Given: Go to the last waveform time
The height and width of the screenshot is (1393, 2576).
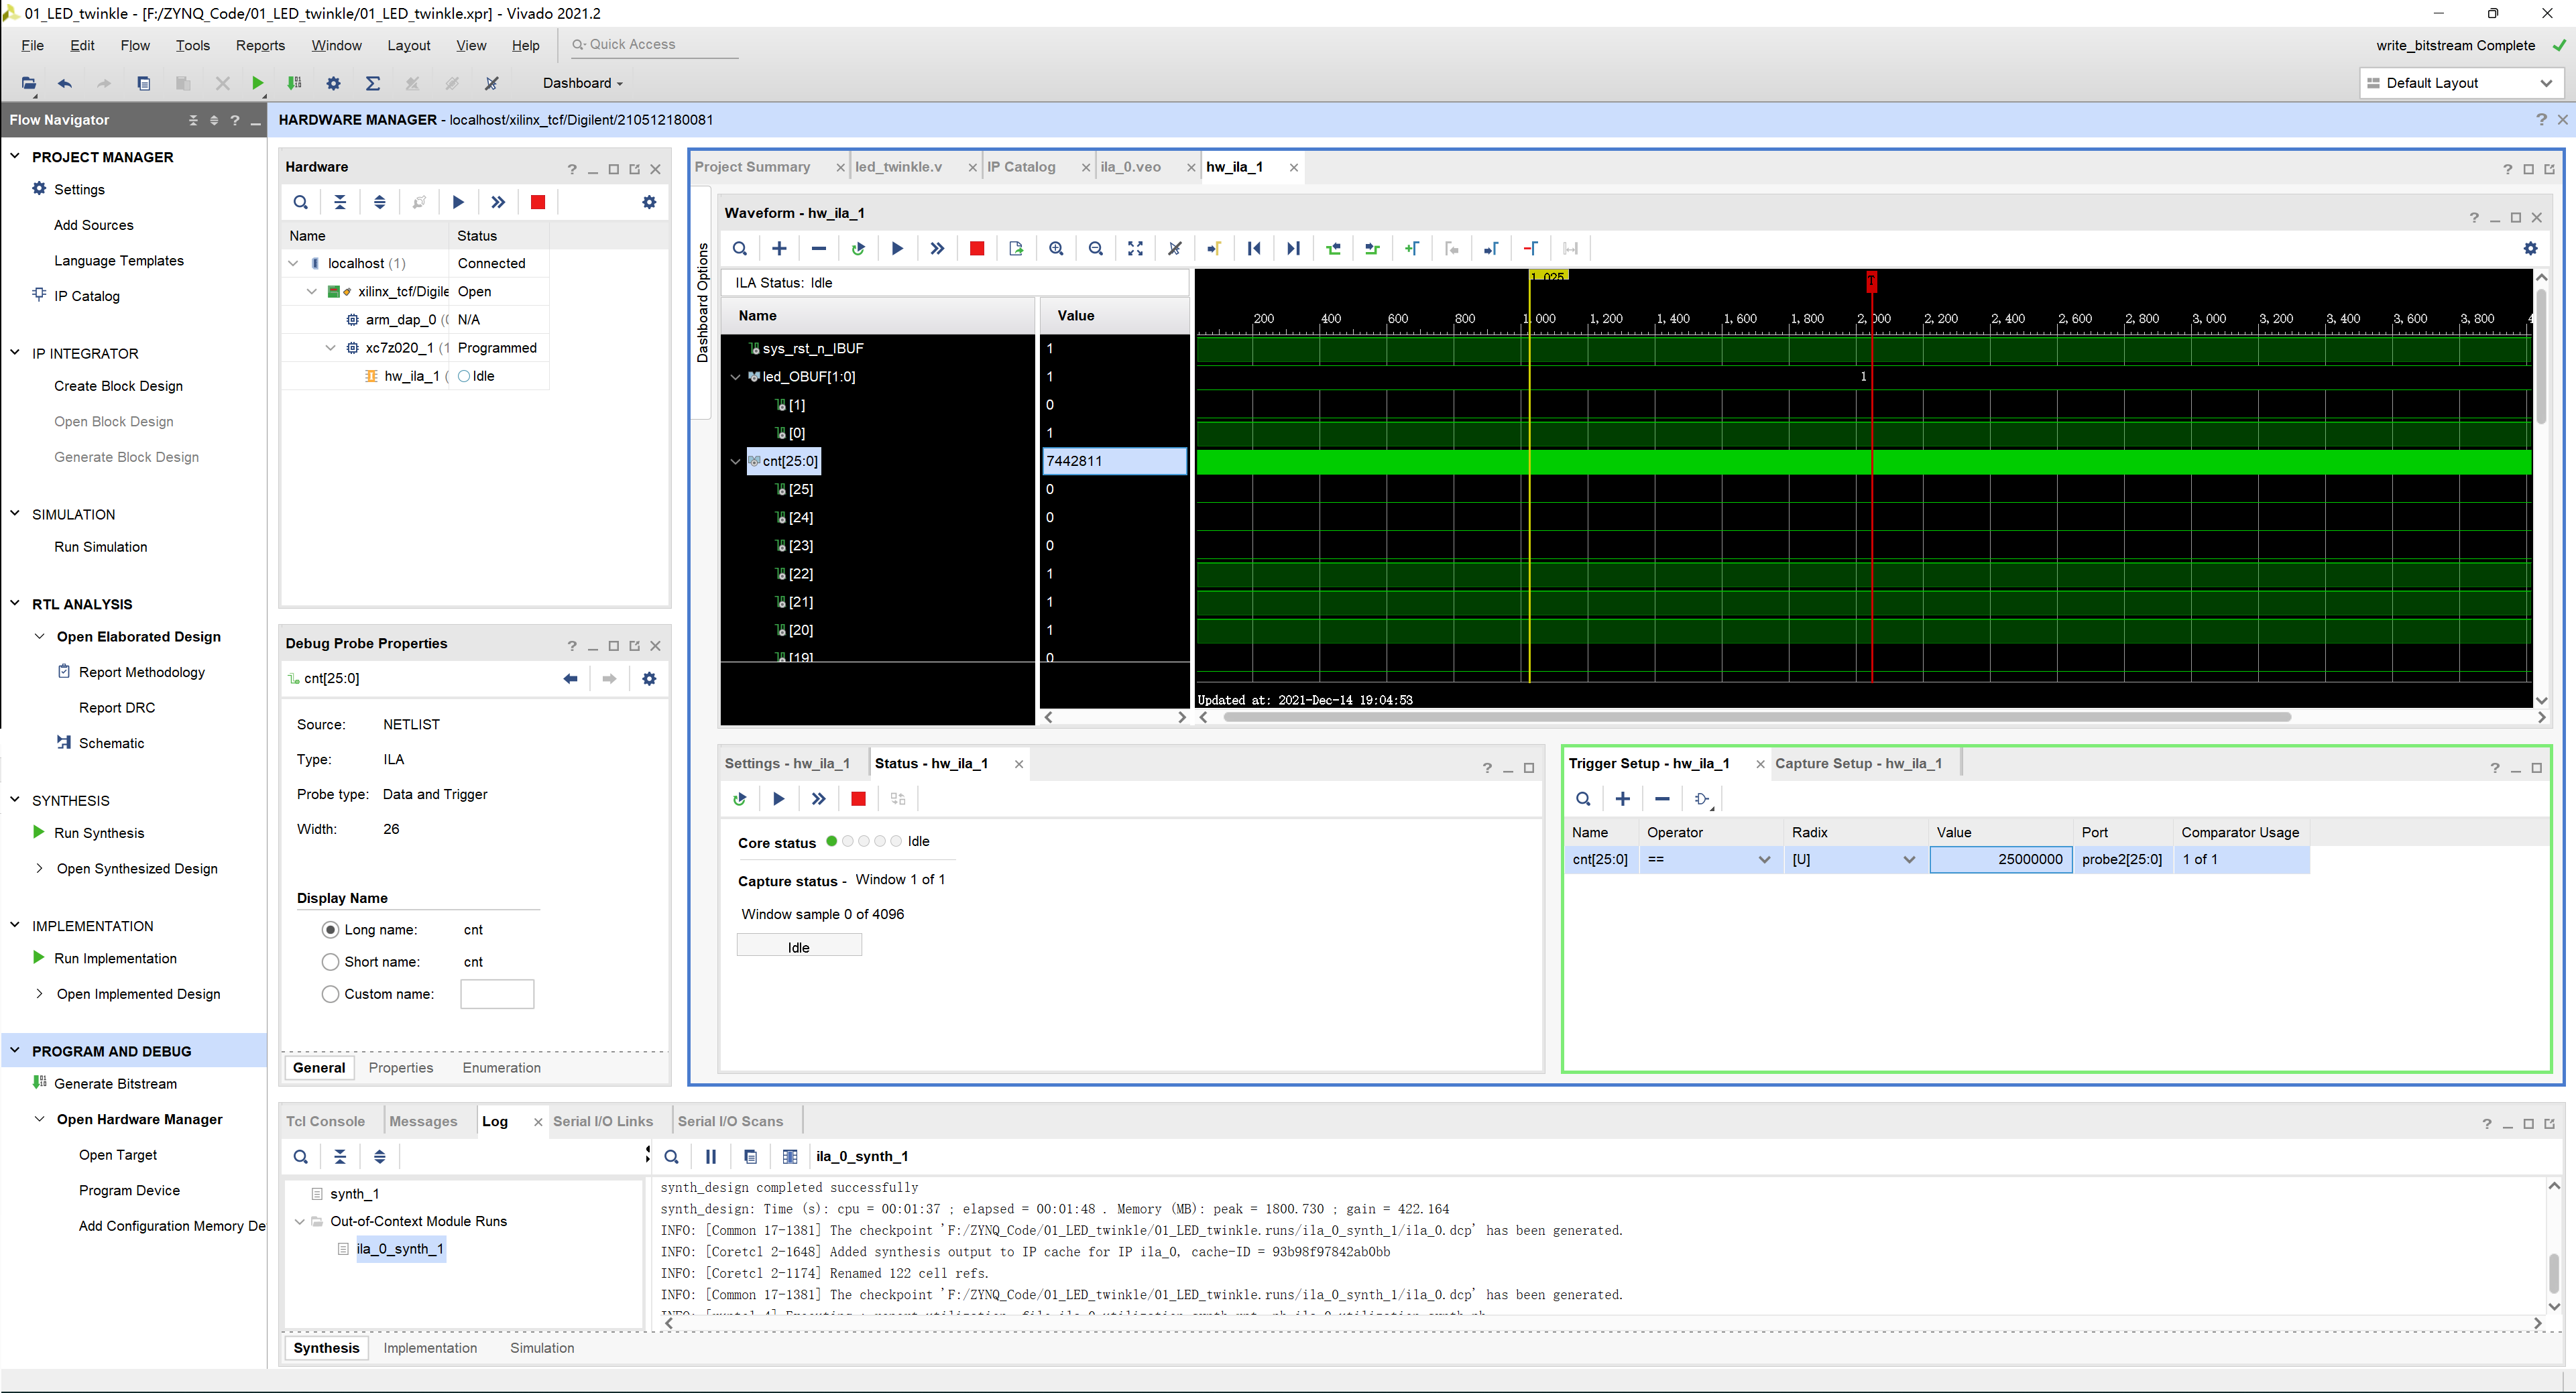Looking at the screenshot, I should (1293, 249).
